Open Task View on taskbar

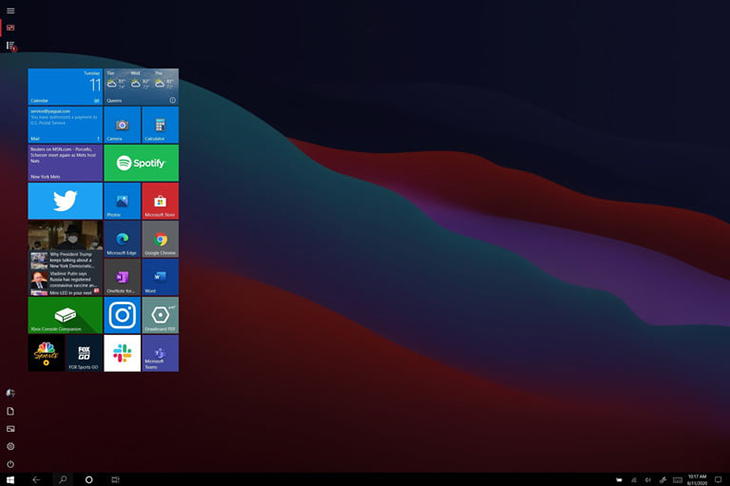115,479
